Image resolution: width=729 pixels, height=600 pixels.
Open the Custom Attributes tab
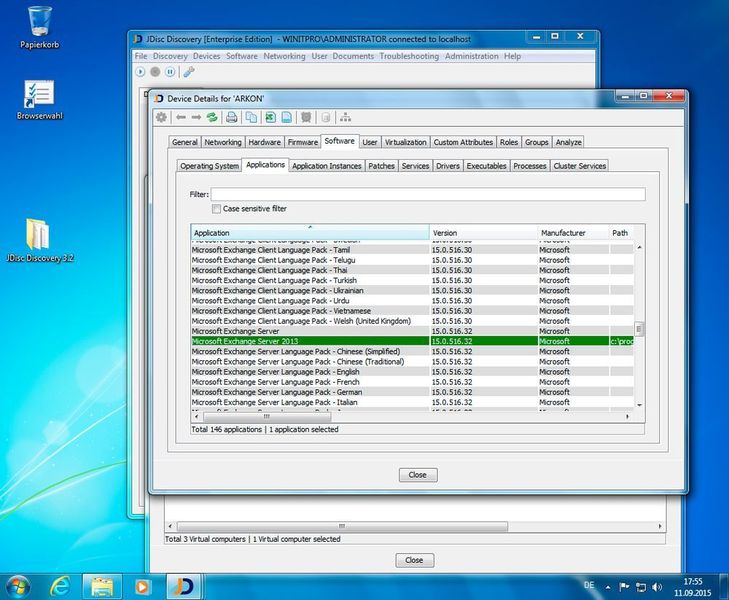pos(463,142)
